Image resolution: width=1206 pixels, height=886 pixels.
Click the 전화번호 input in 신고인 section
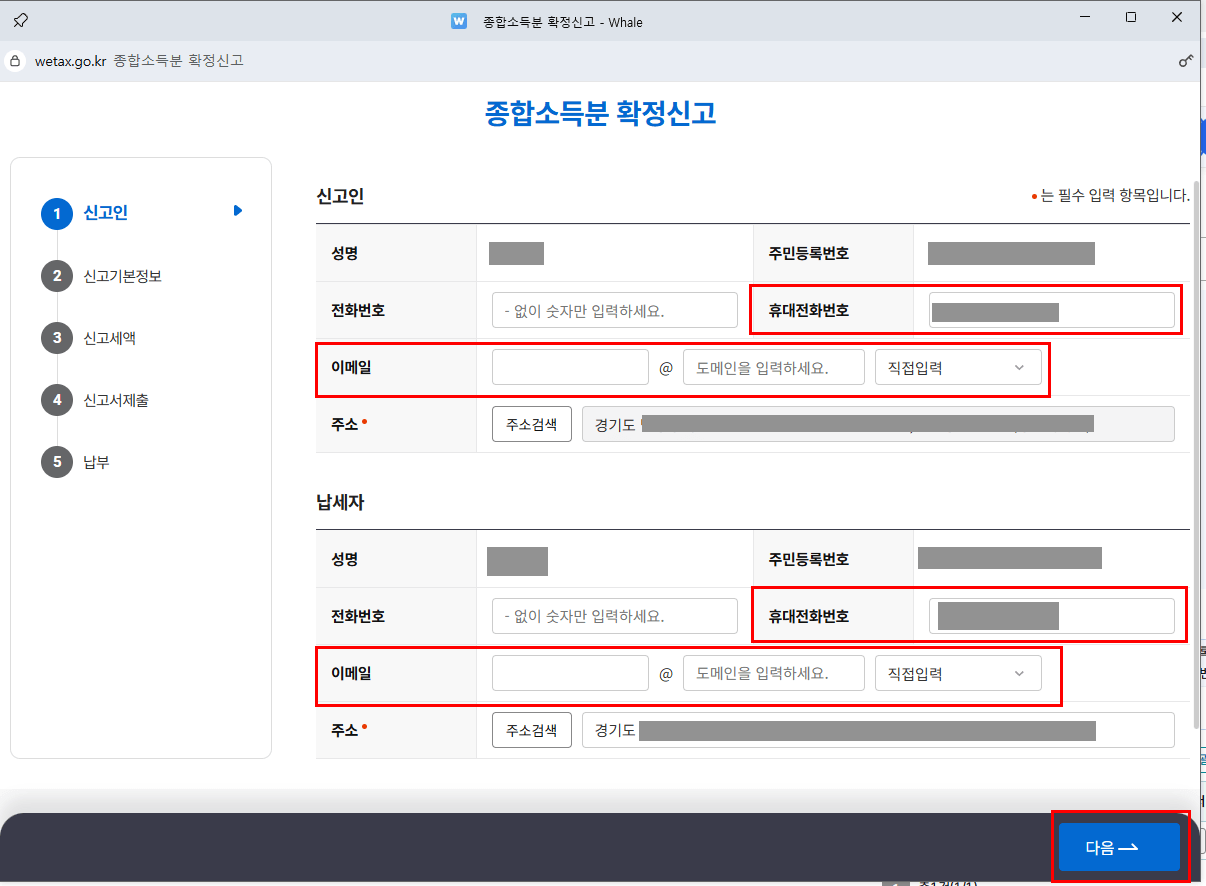click(x=614, y=310)
